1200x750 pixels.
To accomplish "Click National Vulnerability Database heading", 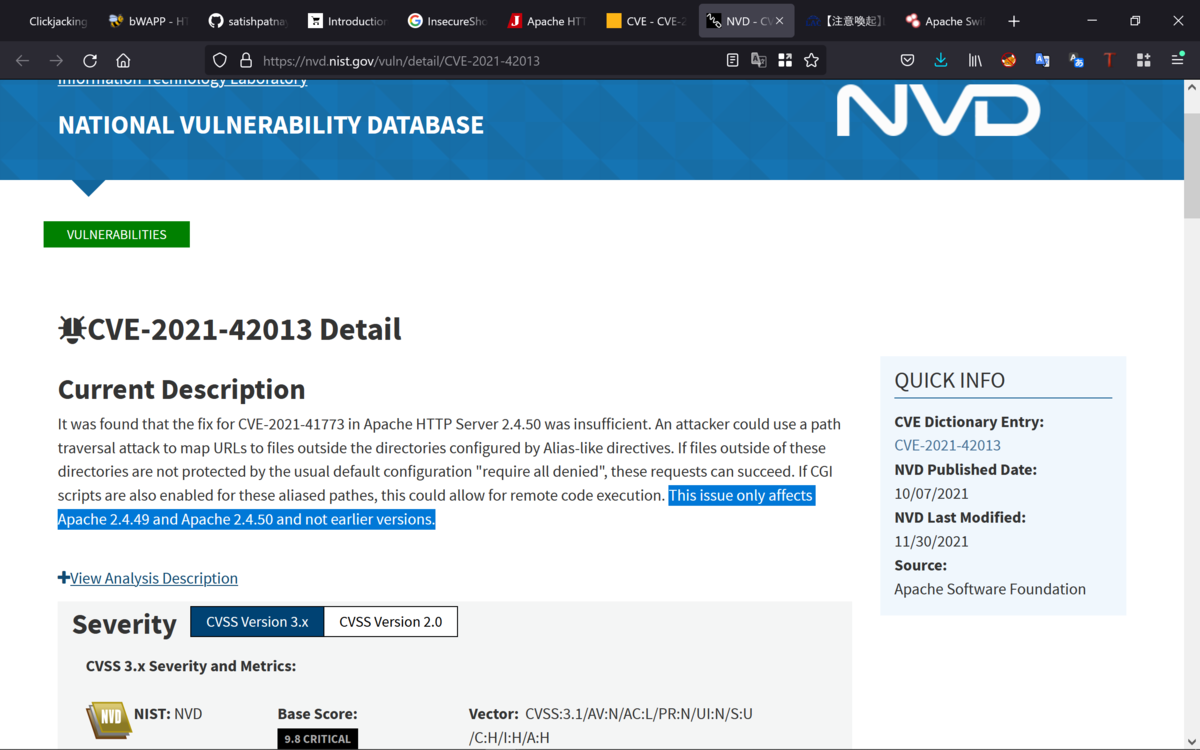I will pyautogui.click(x=271, y=125).
